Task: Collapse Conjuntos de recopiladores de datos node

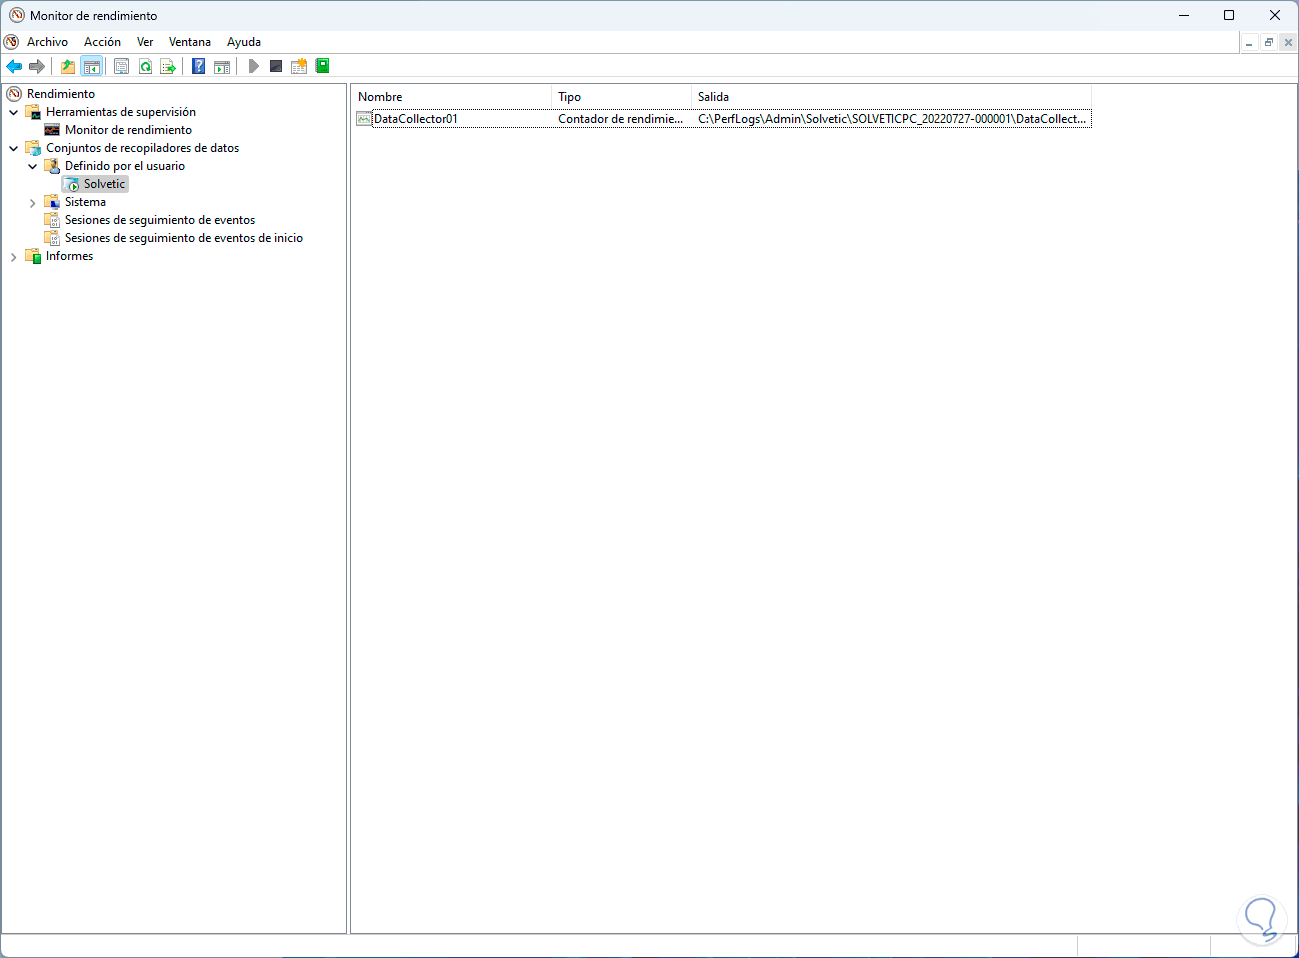Action: coord(13,149)
